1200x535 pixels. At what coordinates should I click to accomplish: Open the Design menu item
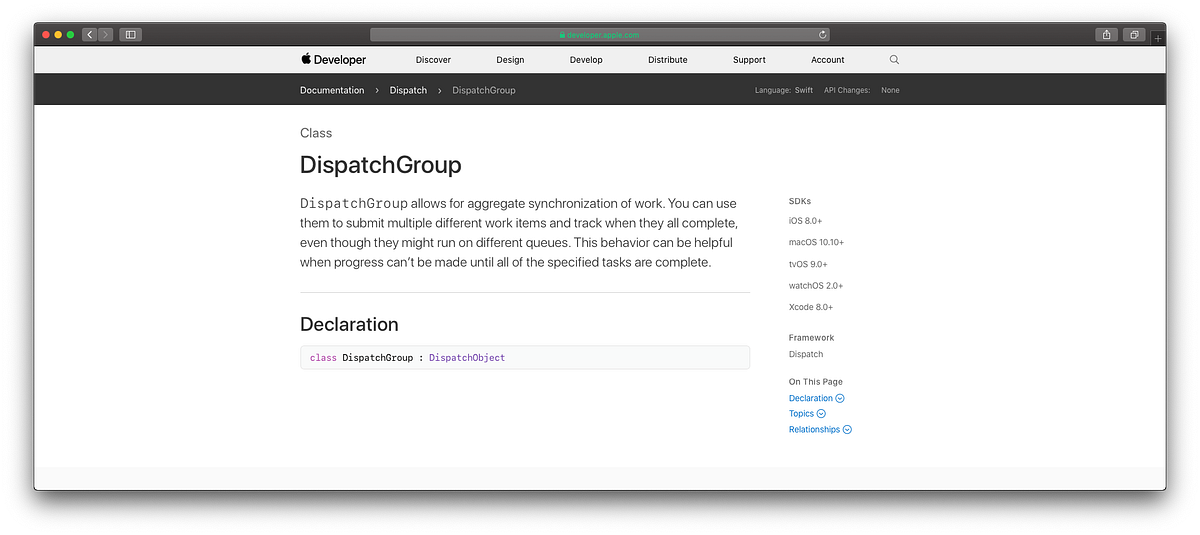coord(510,60)
